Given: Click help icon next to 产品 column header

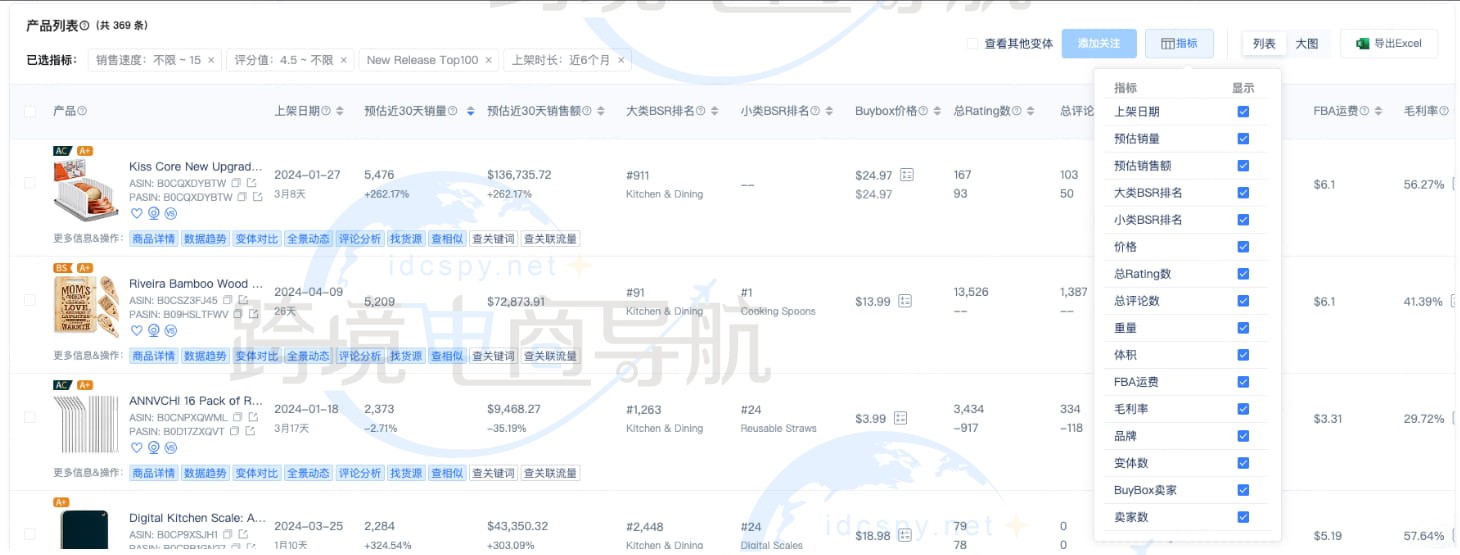Looking at the screenshot, I should click(82, 111).
